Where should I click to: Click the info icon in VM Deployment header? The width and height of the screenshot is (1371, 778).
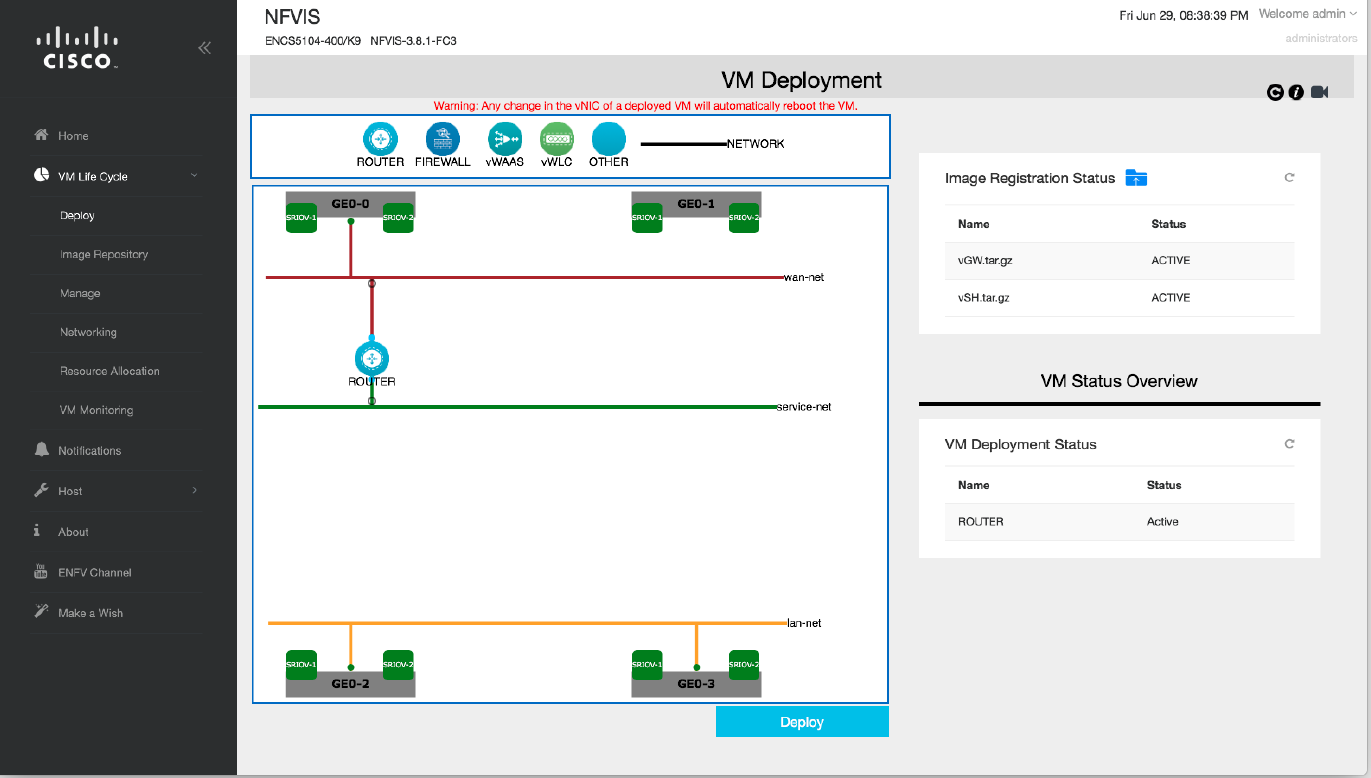(1296, 92)
